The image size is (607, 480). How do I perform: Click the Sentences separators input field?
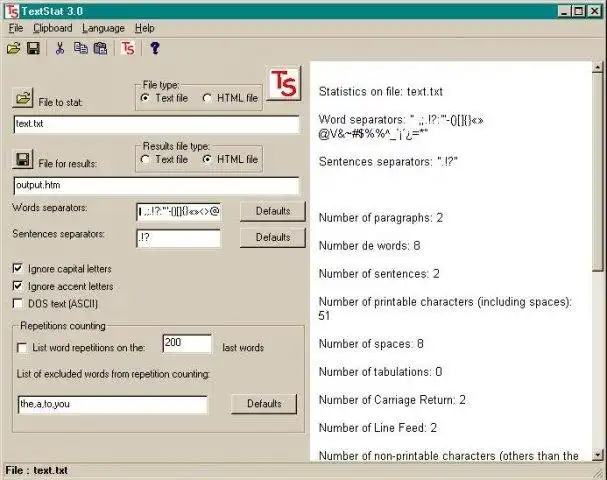tap(178, 238)
